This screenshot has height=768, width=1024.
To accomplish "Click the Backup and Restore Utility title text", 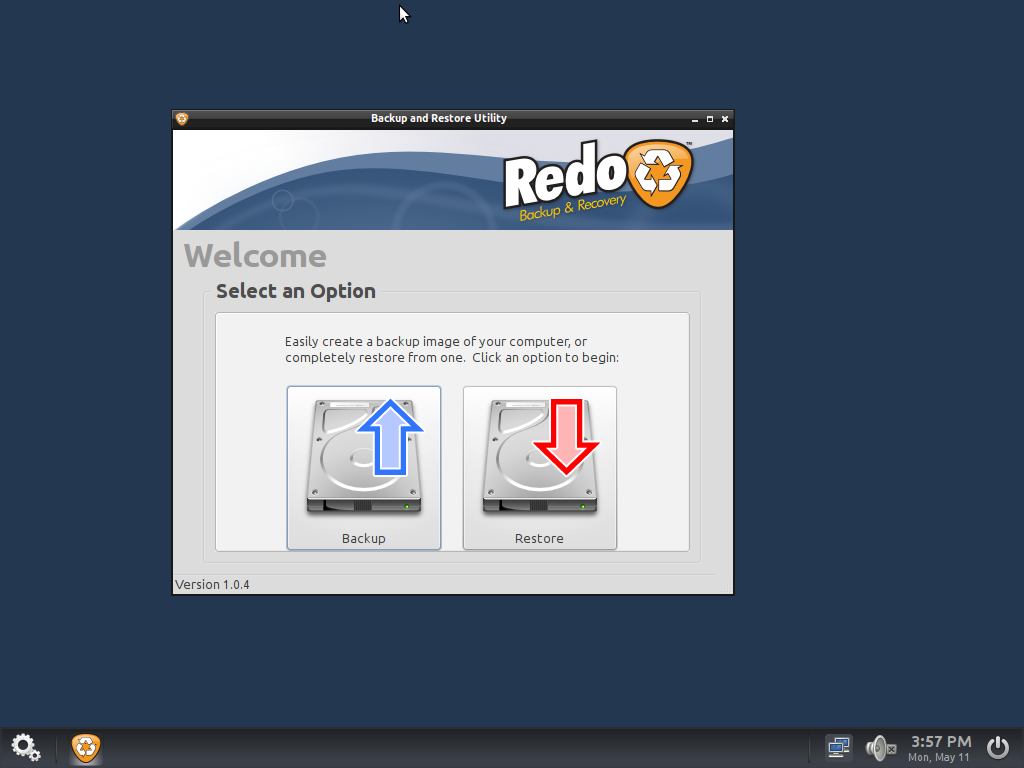I will coord(439,118).
